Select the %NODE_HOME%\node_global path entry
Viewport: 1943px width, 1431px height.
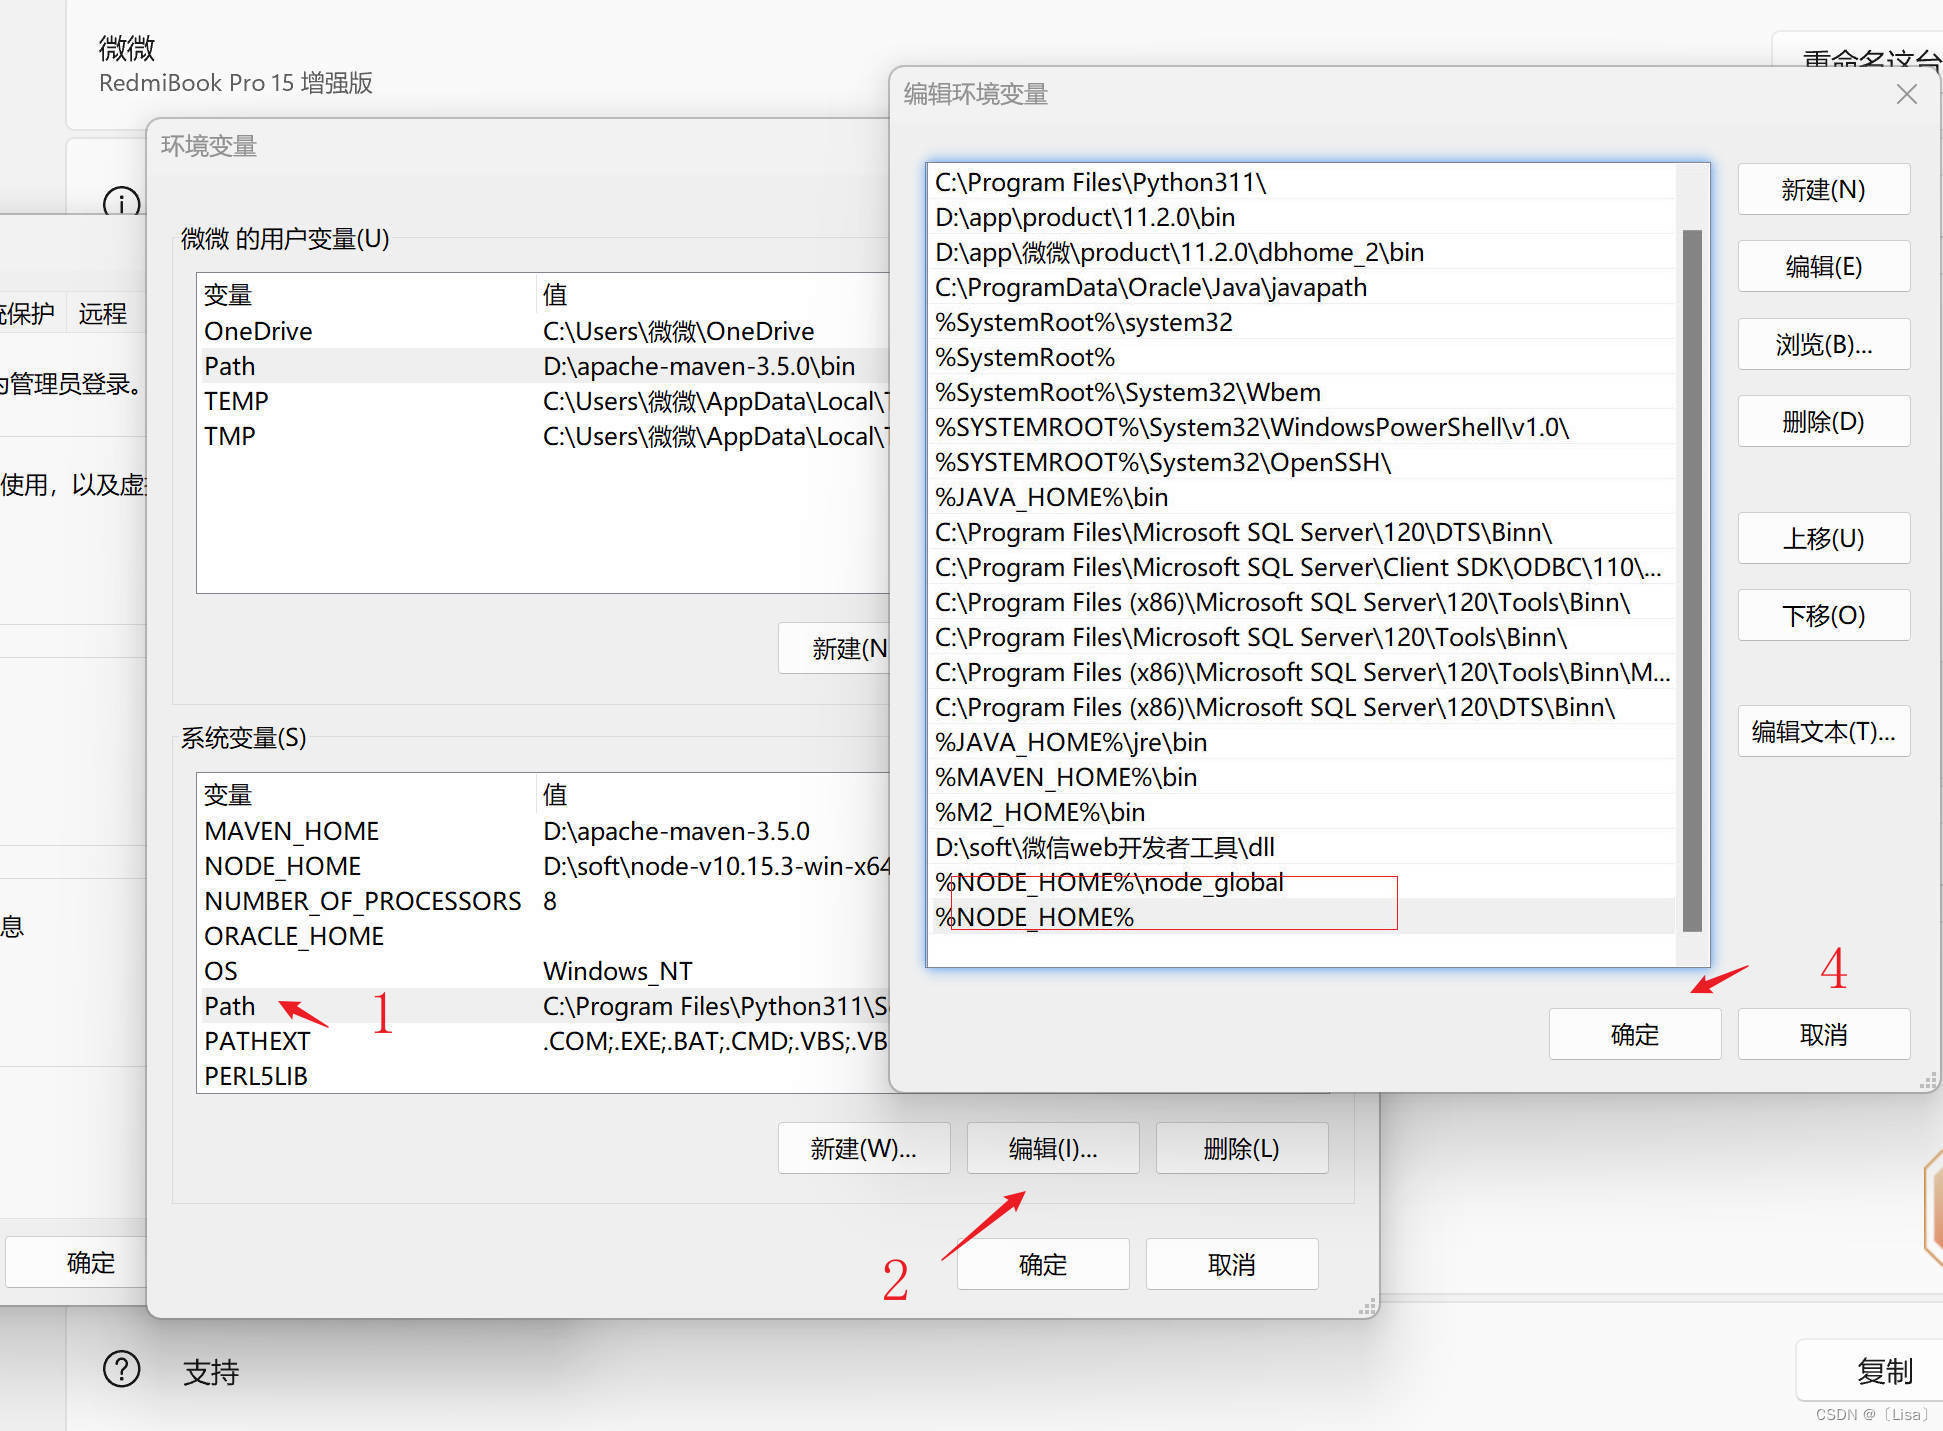[1109, 882]
